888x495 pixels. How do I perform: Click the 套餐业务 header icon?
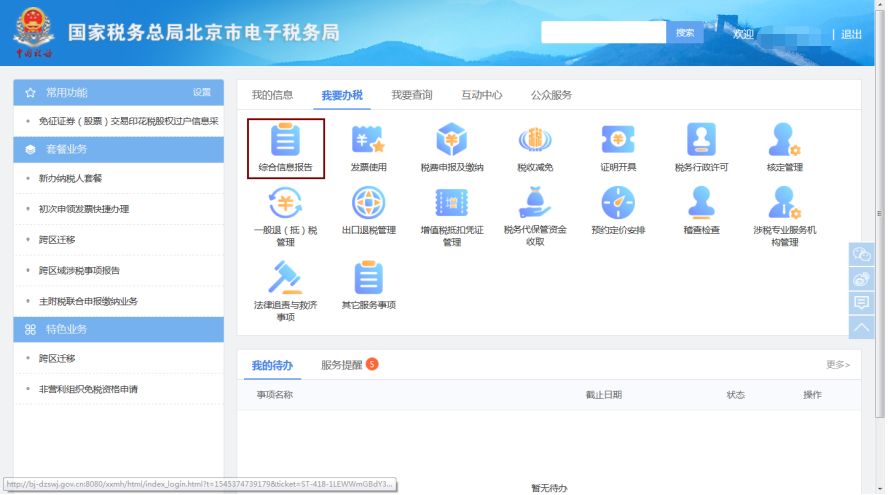tap(31, 150)
